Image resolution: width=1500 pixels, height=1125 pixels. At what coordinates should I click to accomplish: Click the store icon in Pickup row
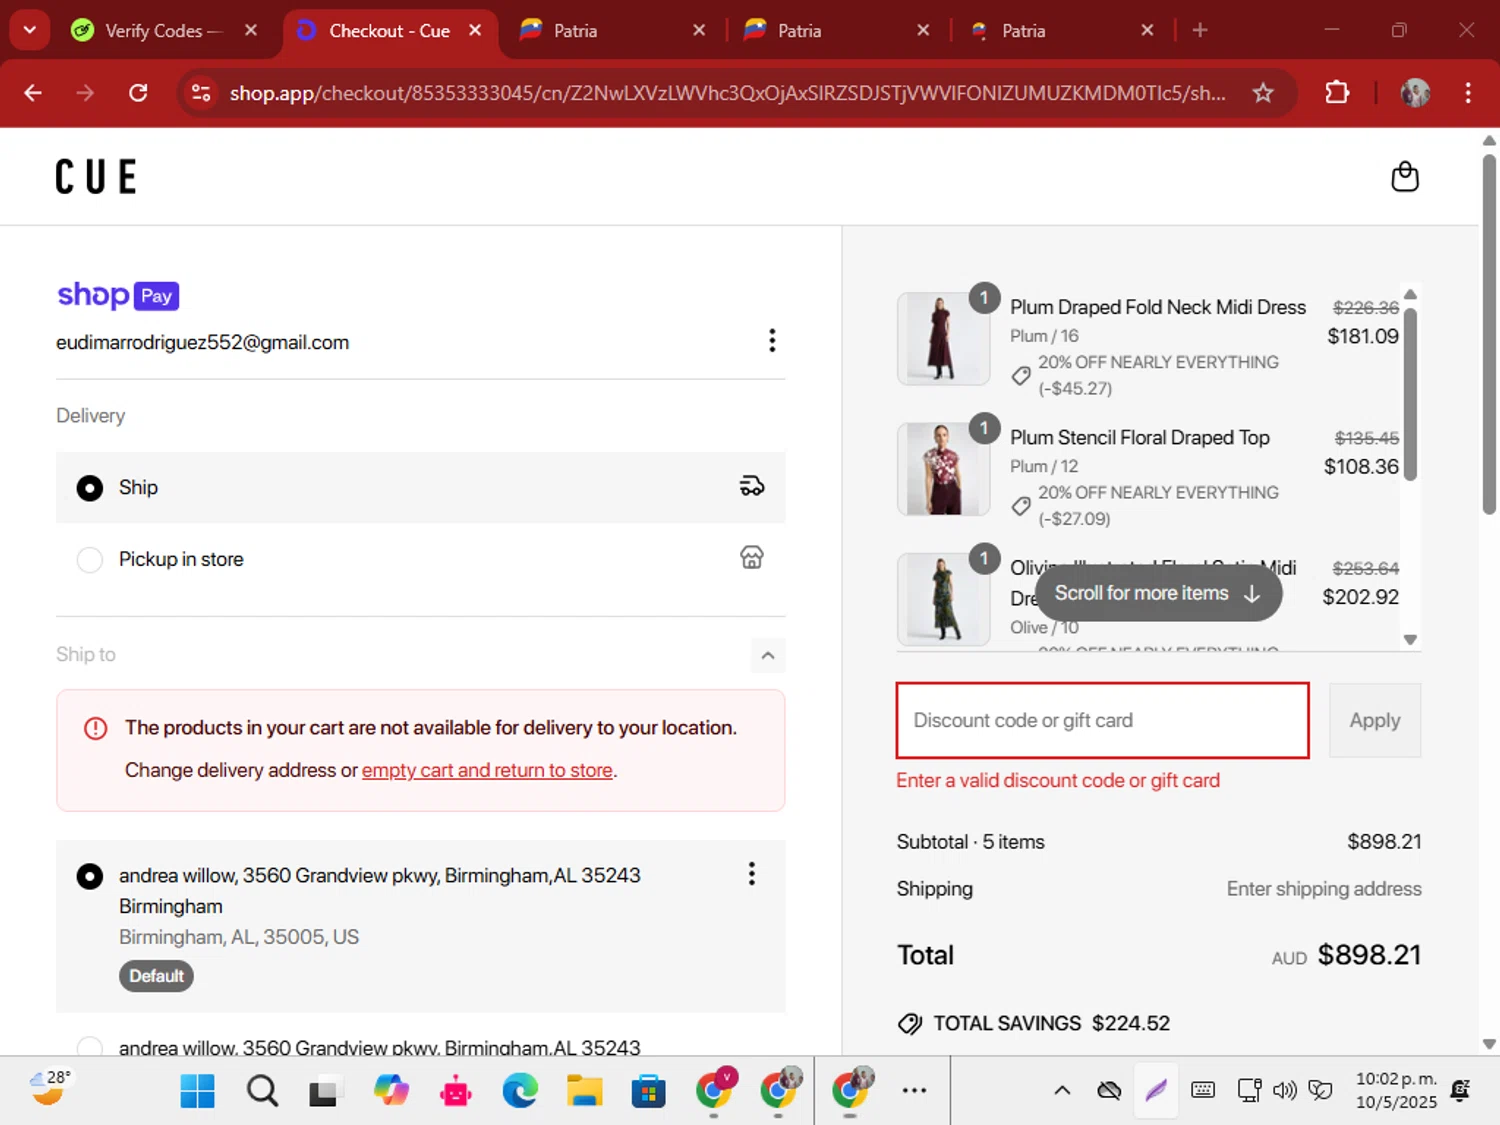[x=751, y=558]
